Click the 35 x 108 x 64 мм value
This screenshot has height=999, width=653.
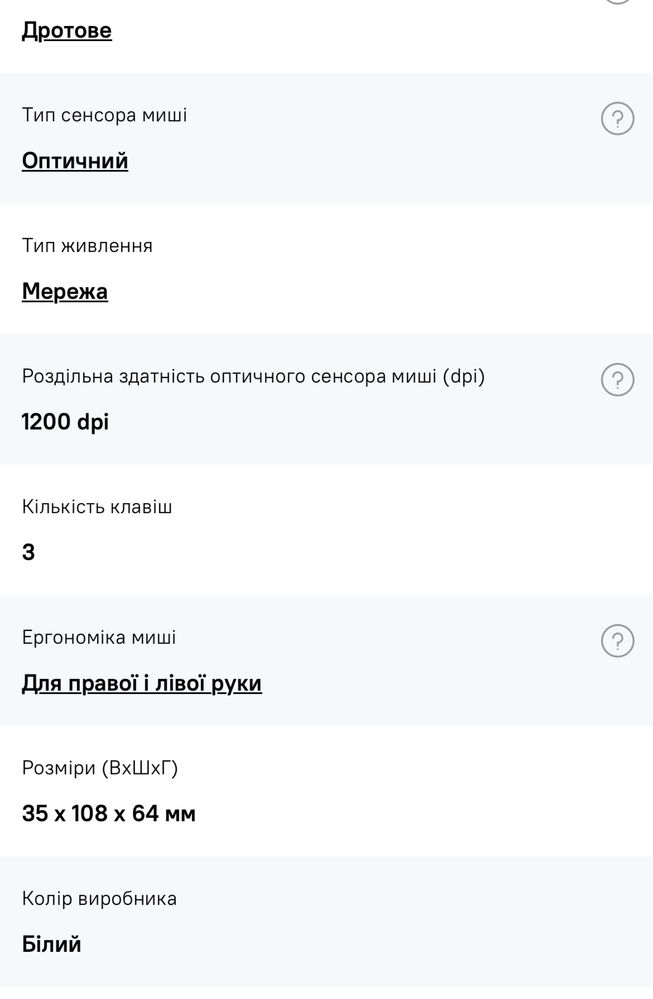[109, 814]
